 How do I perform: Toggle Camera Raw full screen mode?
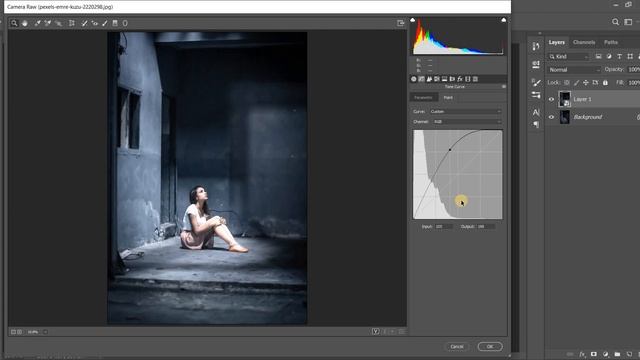point(401,23)
